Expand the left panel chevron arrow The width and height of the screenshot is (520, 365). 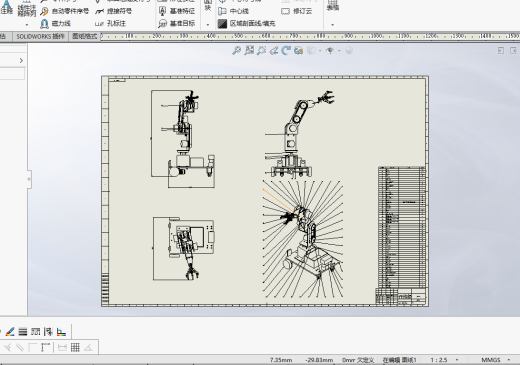[21, 60]
